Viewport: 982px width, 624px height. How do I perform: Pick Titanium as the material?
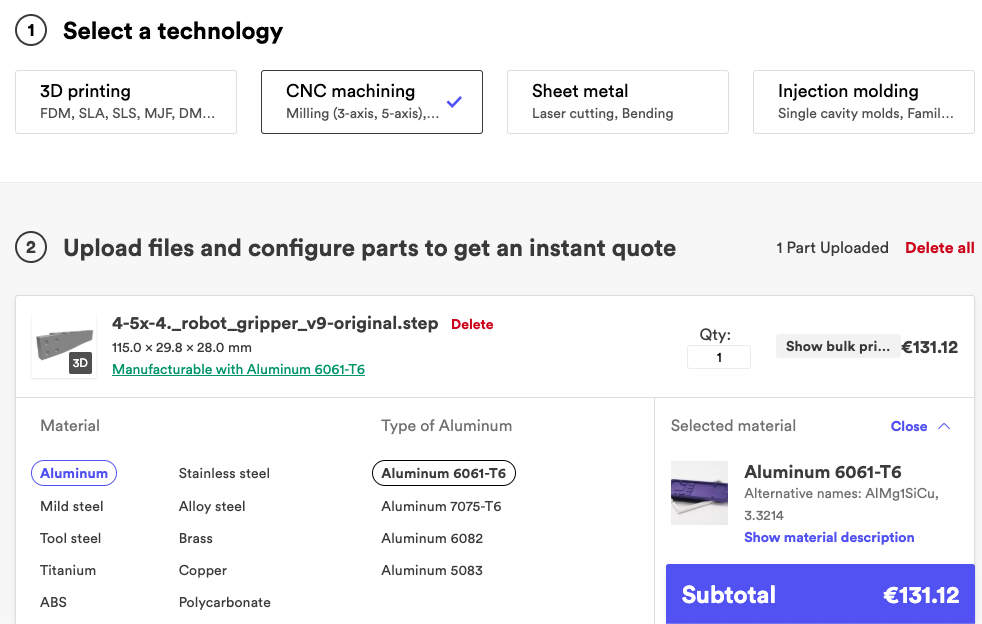click(68, 570)
